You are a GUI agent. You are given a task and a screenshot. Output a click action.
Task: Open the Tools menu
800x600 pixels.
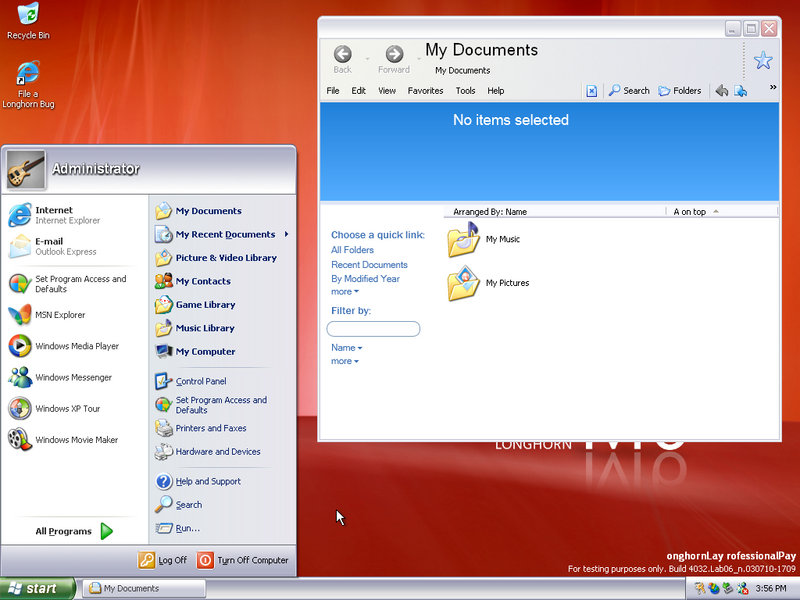coord(465,90)
